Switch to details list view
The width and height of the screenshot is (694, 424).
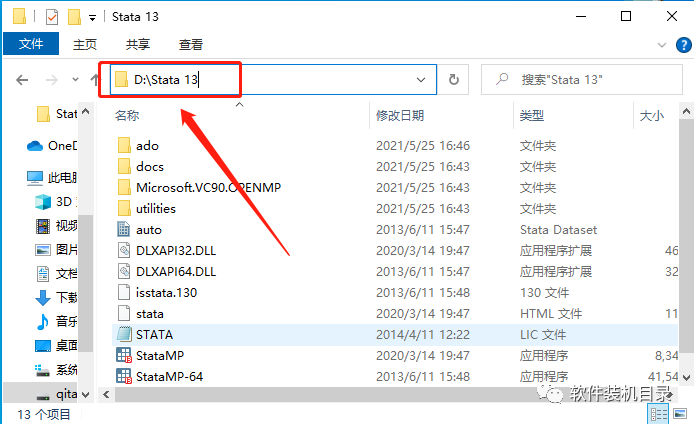(x=659, y=414)
